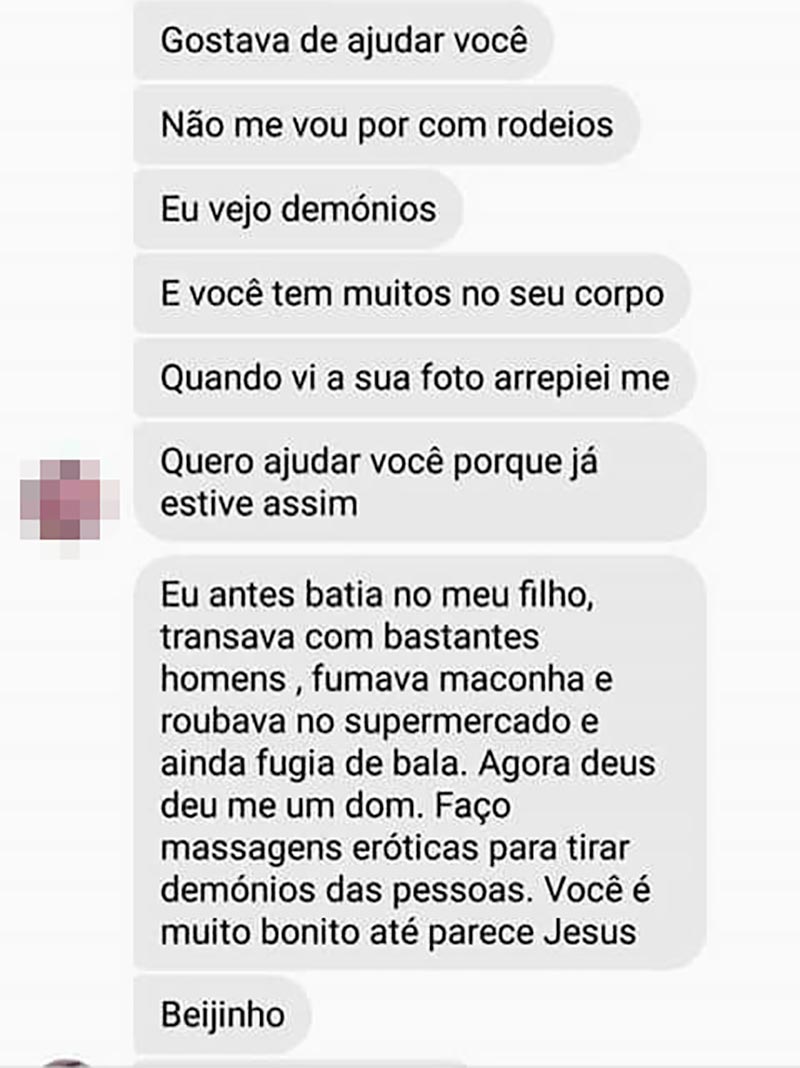The width and height of the screenshot is (800, 1068).
Task: Tap the 'Não me vou por com rodeios' bubble
Action: coord(386,125)
